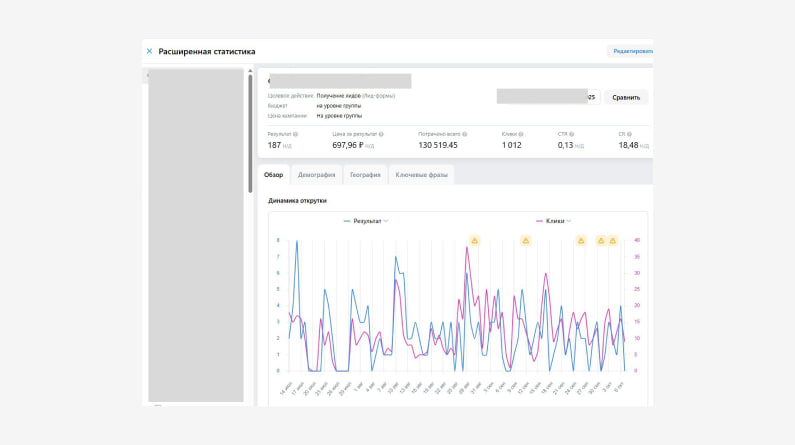This screenshot has height=445, width=795.
Task: Collapse the left sidebar with chevron
Action: click(148, 76)
